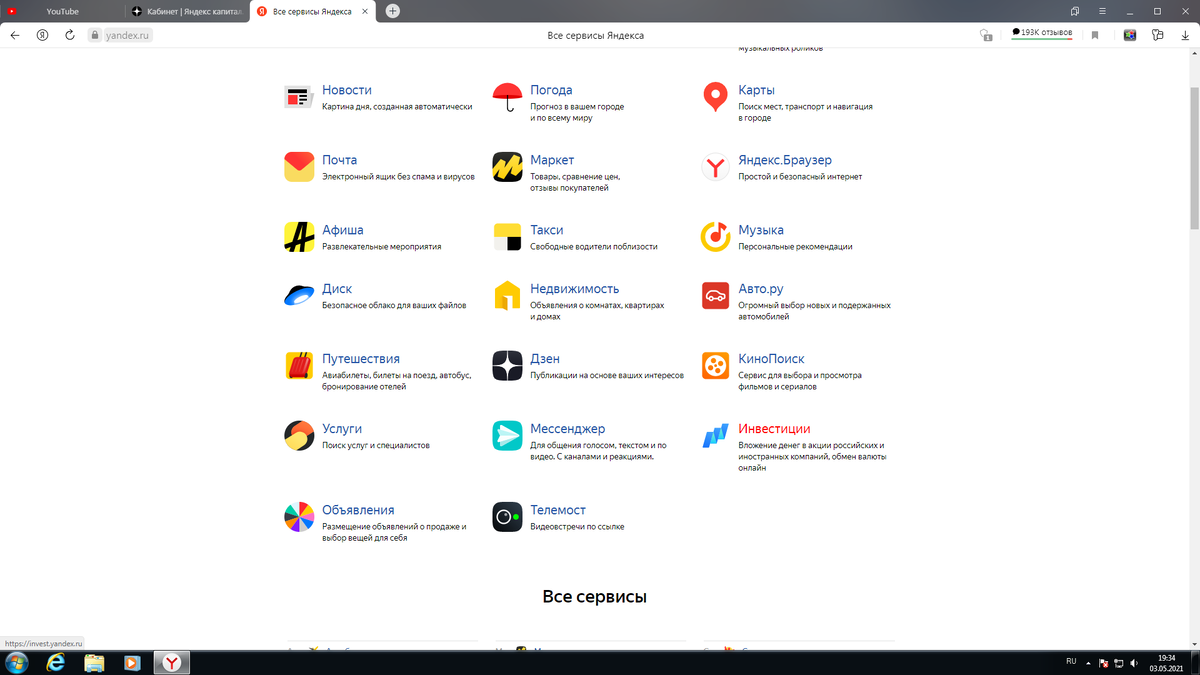1200x675 pixels.
Task: Open the Windows Start button
Action: 17,662
